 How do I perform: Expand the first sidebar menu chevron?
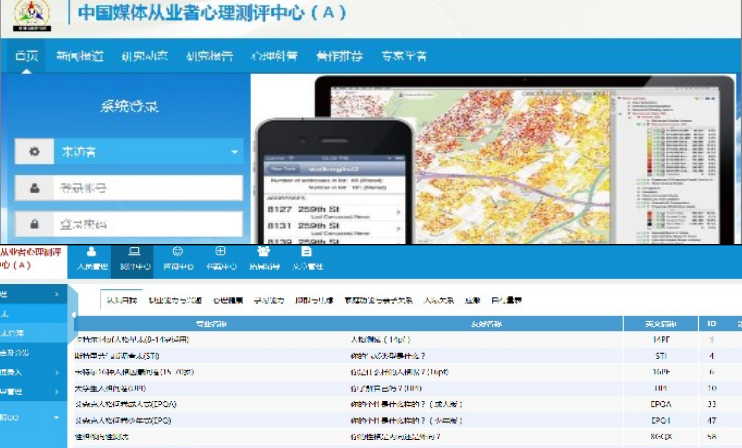click(x=57, y=294)
